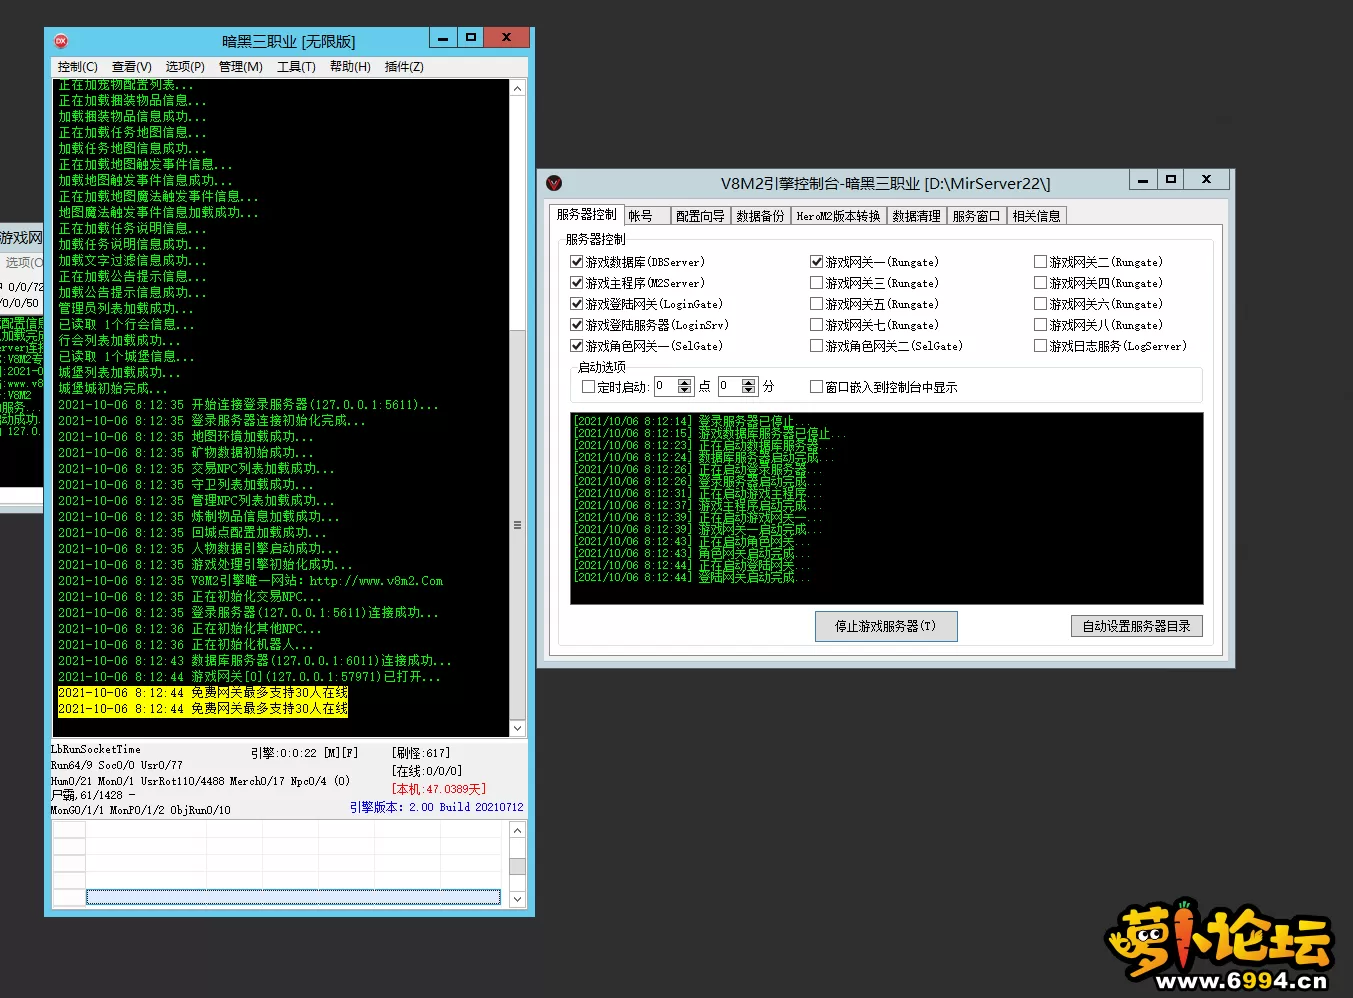Increase the hour stepper value
The image size is (1353, 998).
685,382
